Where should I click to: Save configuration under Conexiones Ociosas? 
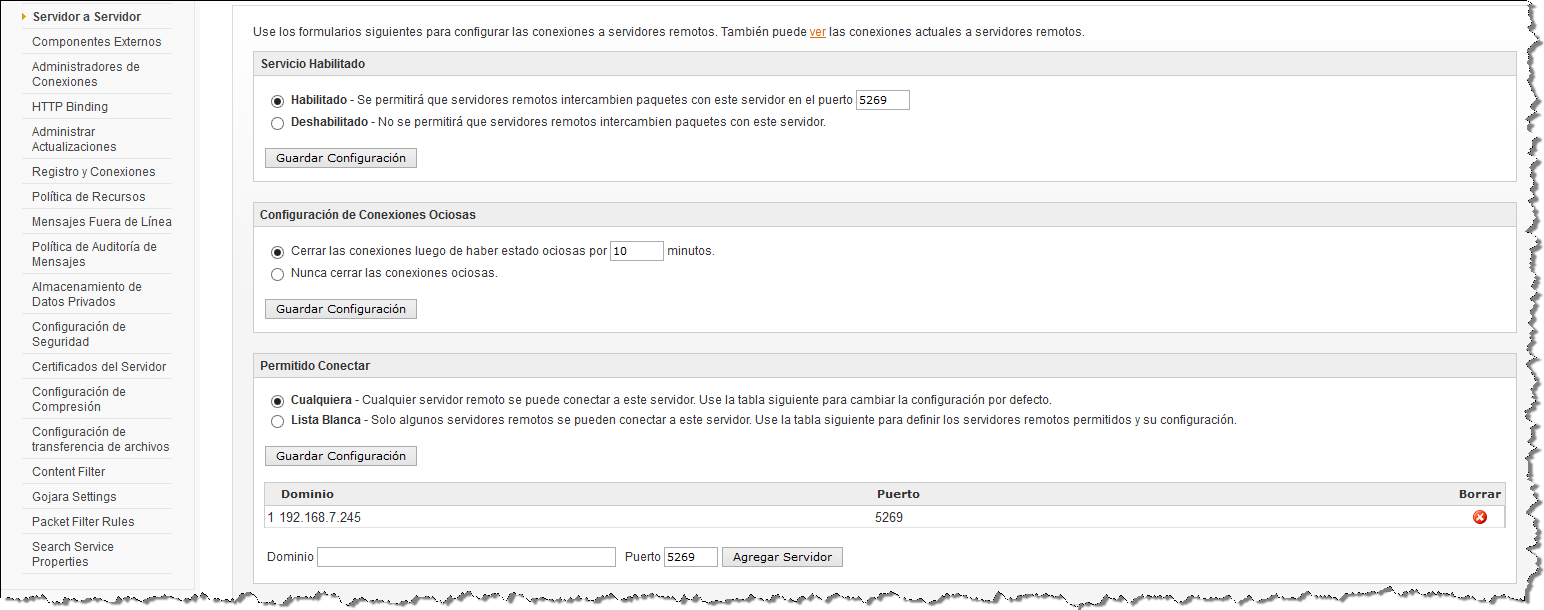click(341, 309)
